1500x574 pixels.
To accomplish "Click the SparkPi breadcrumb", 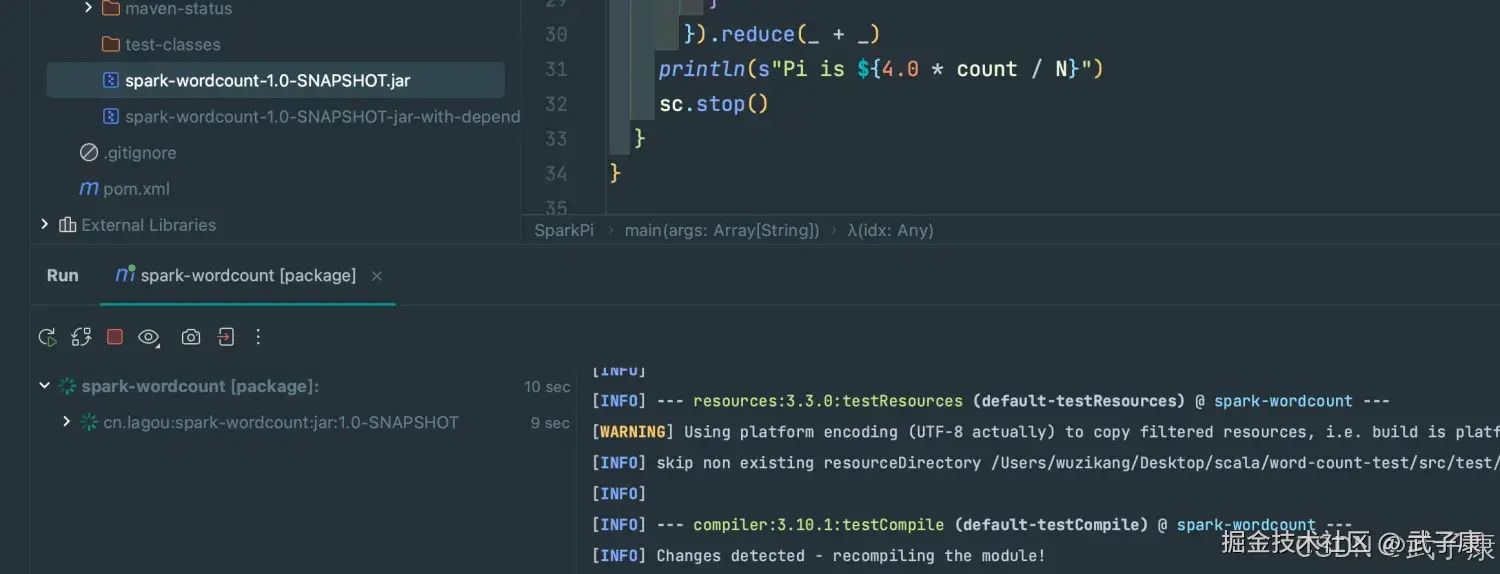I will pyautogui.click(x=564, y=230).
